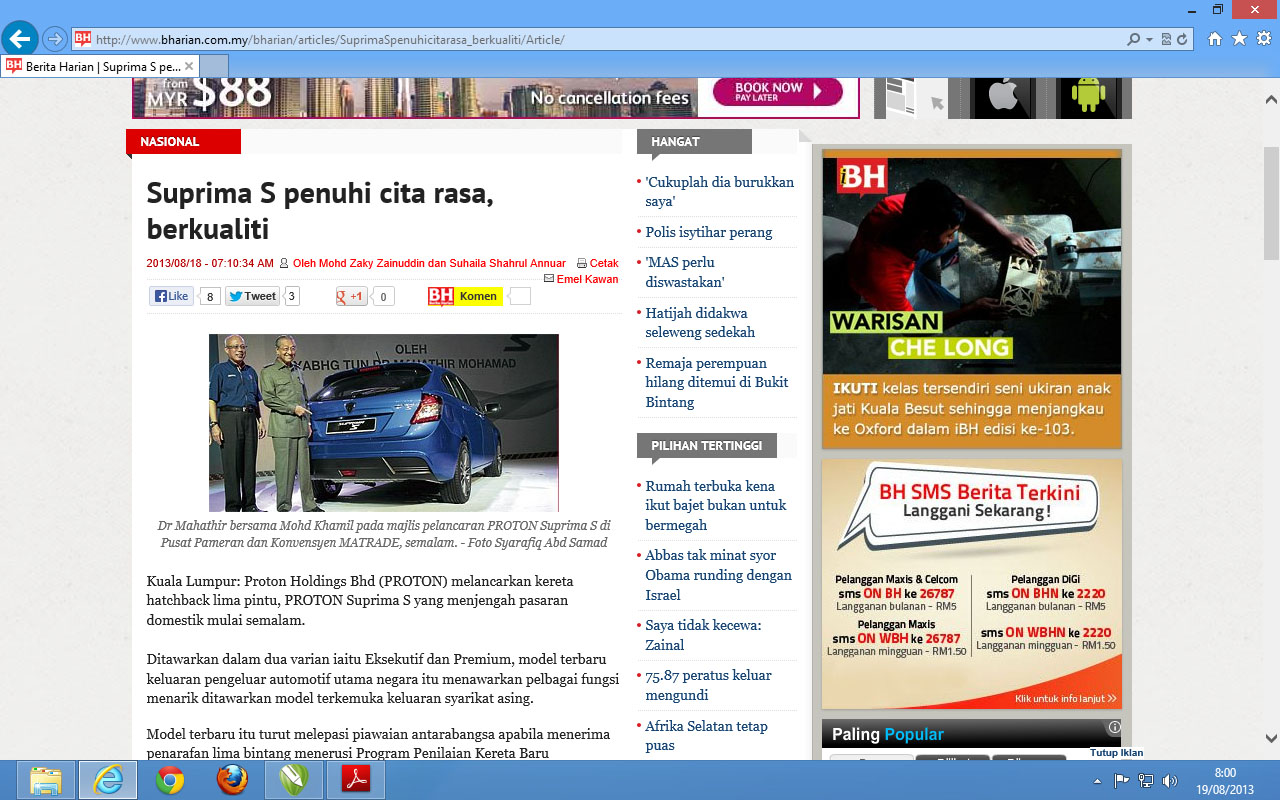Click the iBH Warisan Che Long advertisement
The height and width of the screenshot is (800, 1280).
(972, 299)
